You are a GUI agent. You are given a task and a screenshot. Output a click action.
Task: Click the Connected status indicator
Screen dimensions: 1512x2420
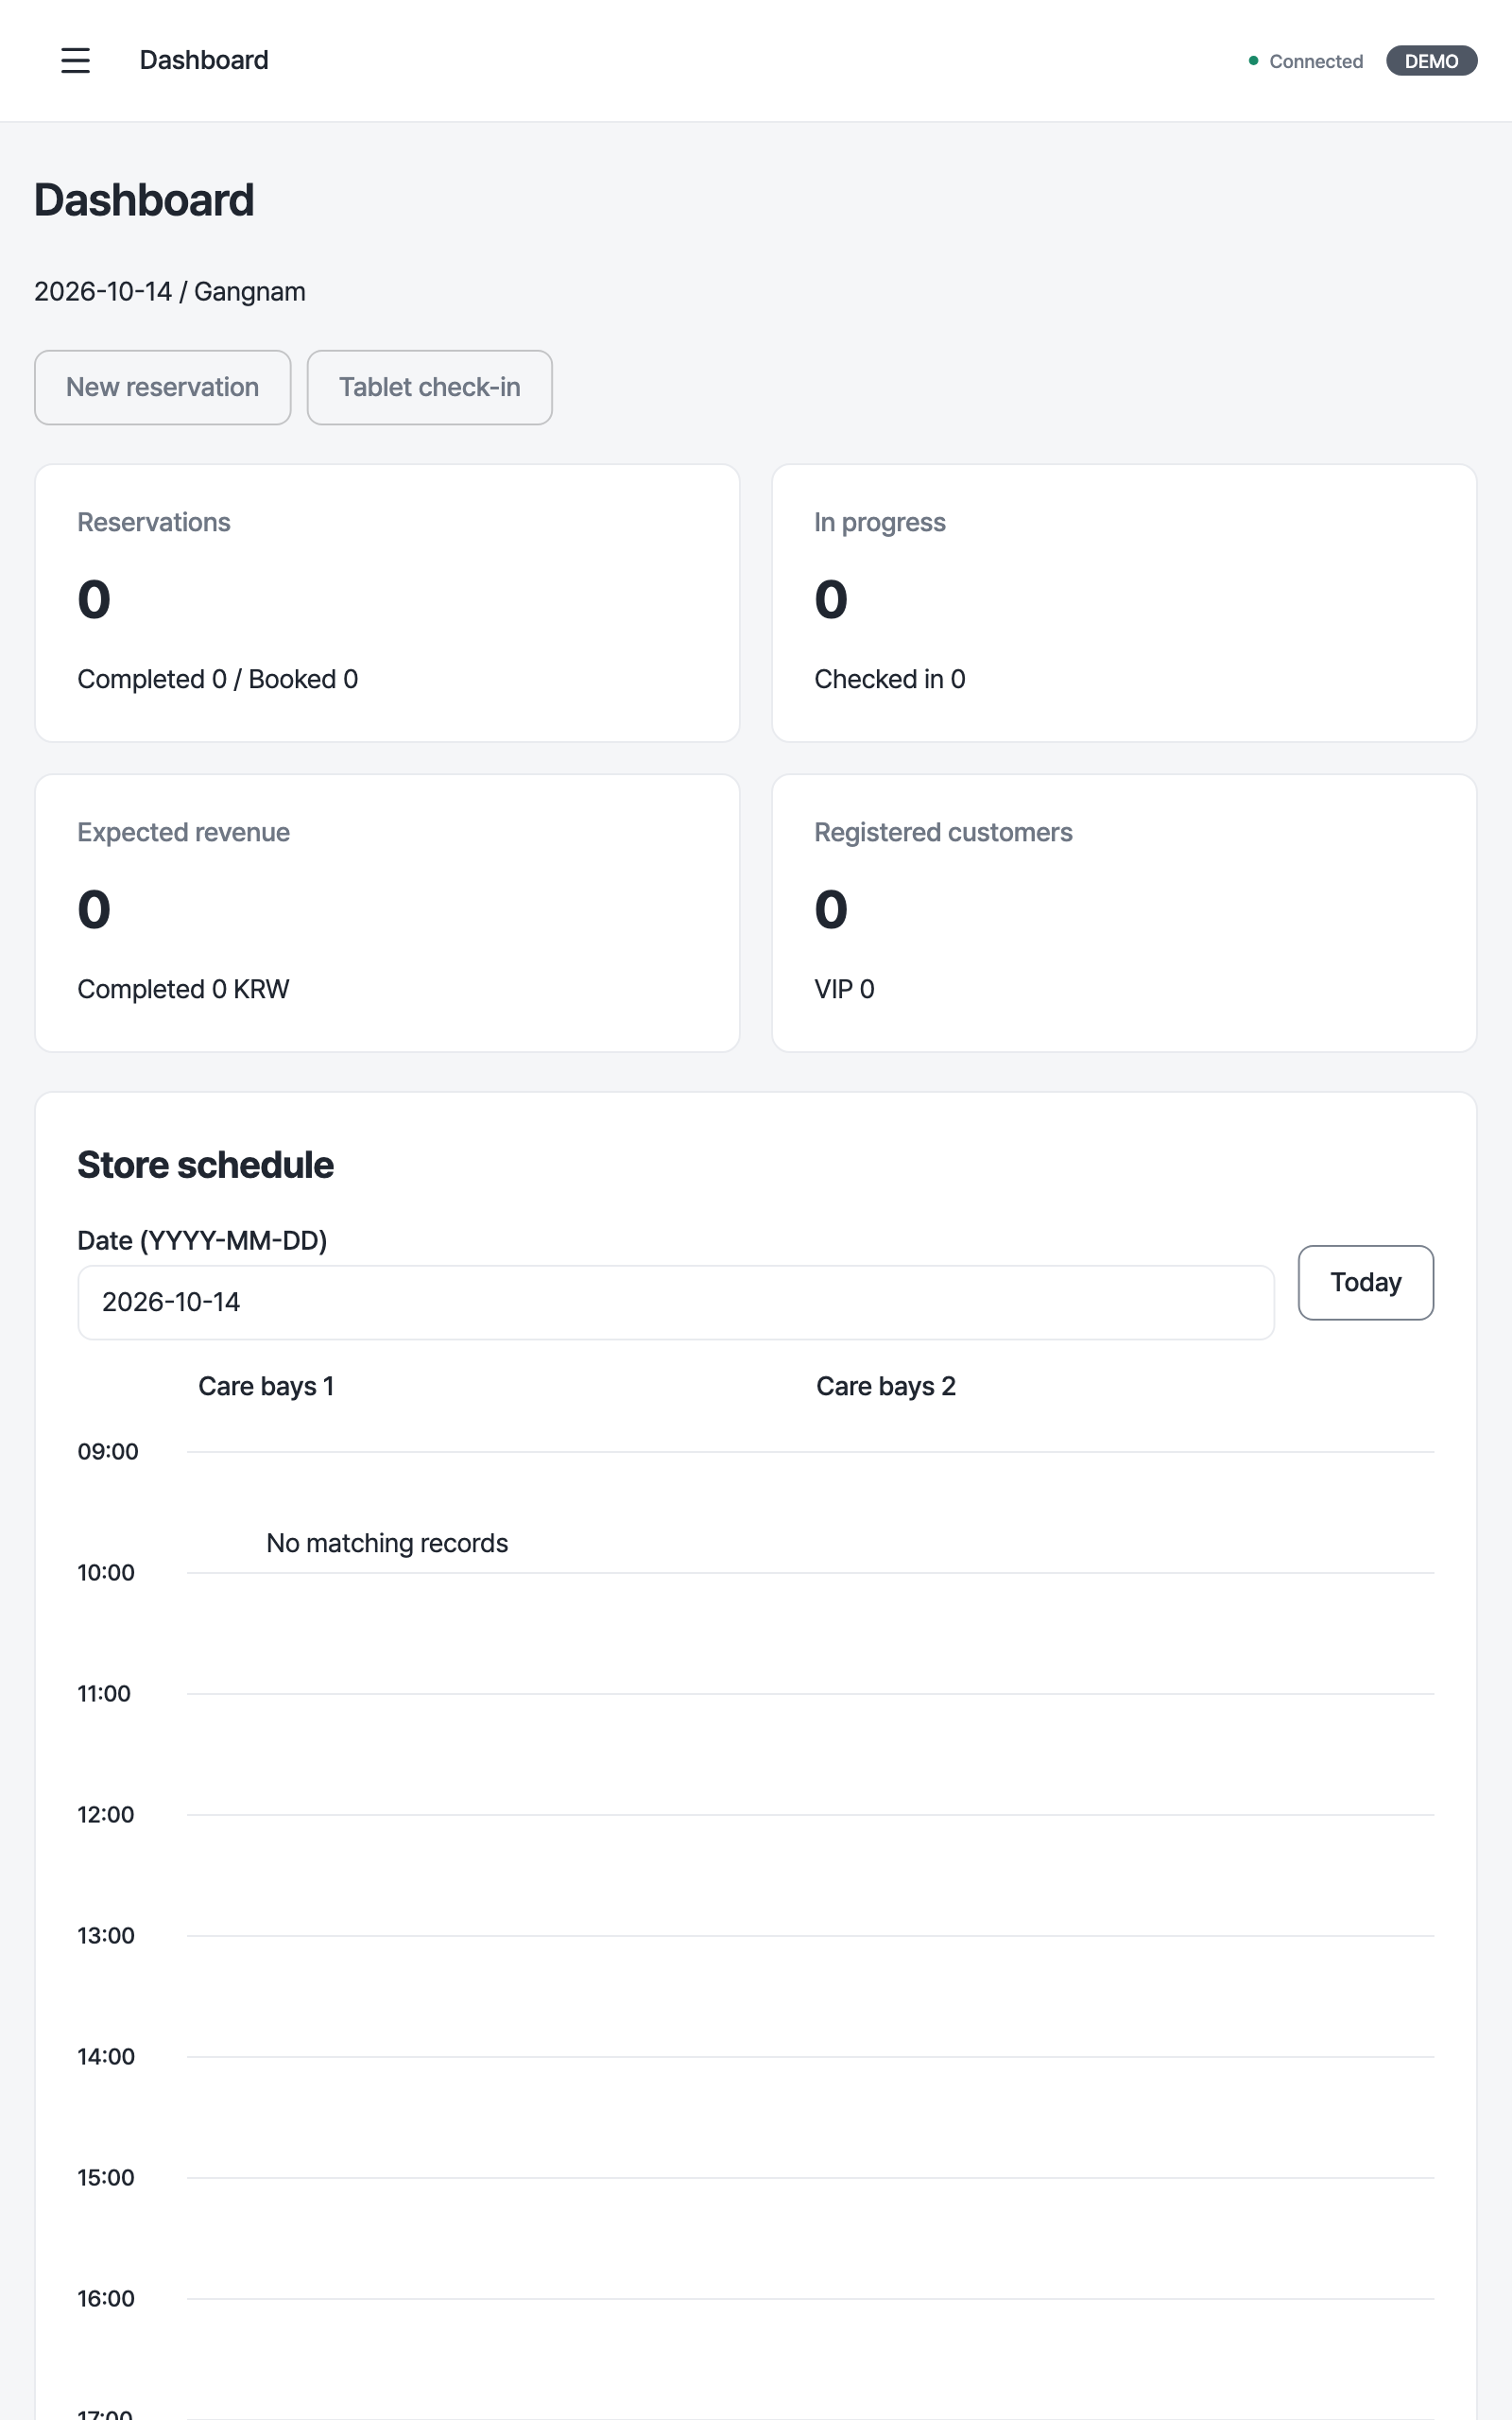[x=1305, y=61]
